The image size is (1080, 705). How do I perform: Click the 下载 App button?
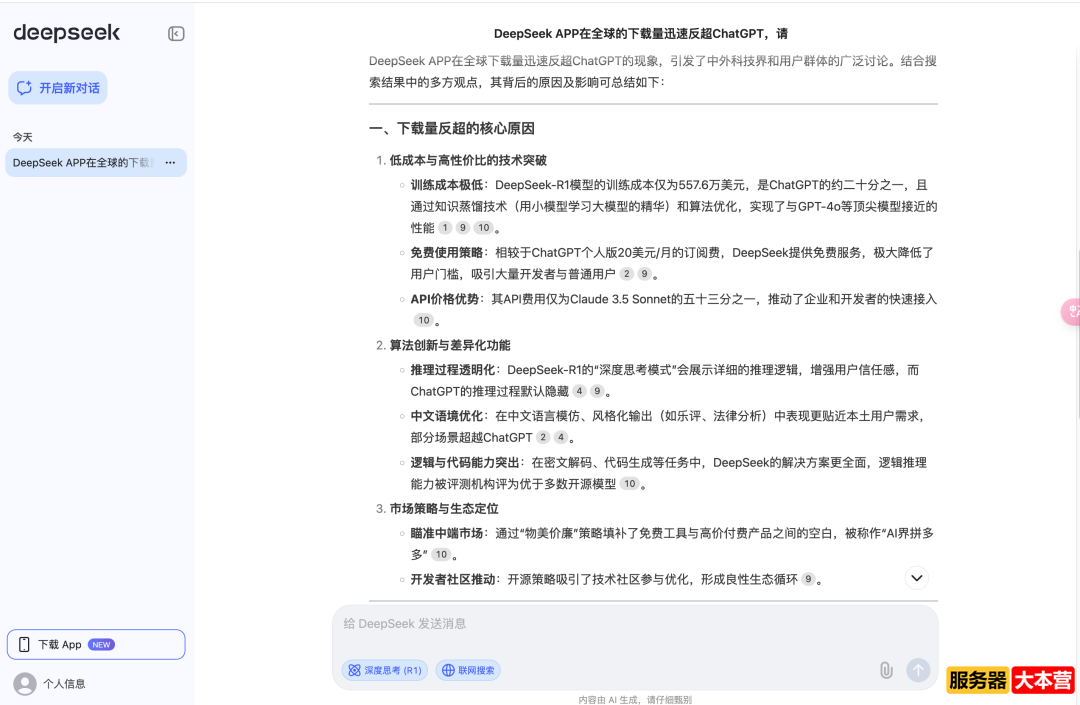point(96,644)
